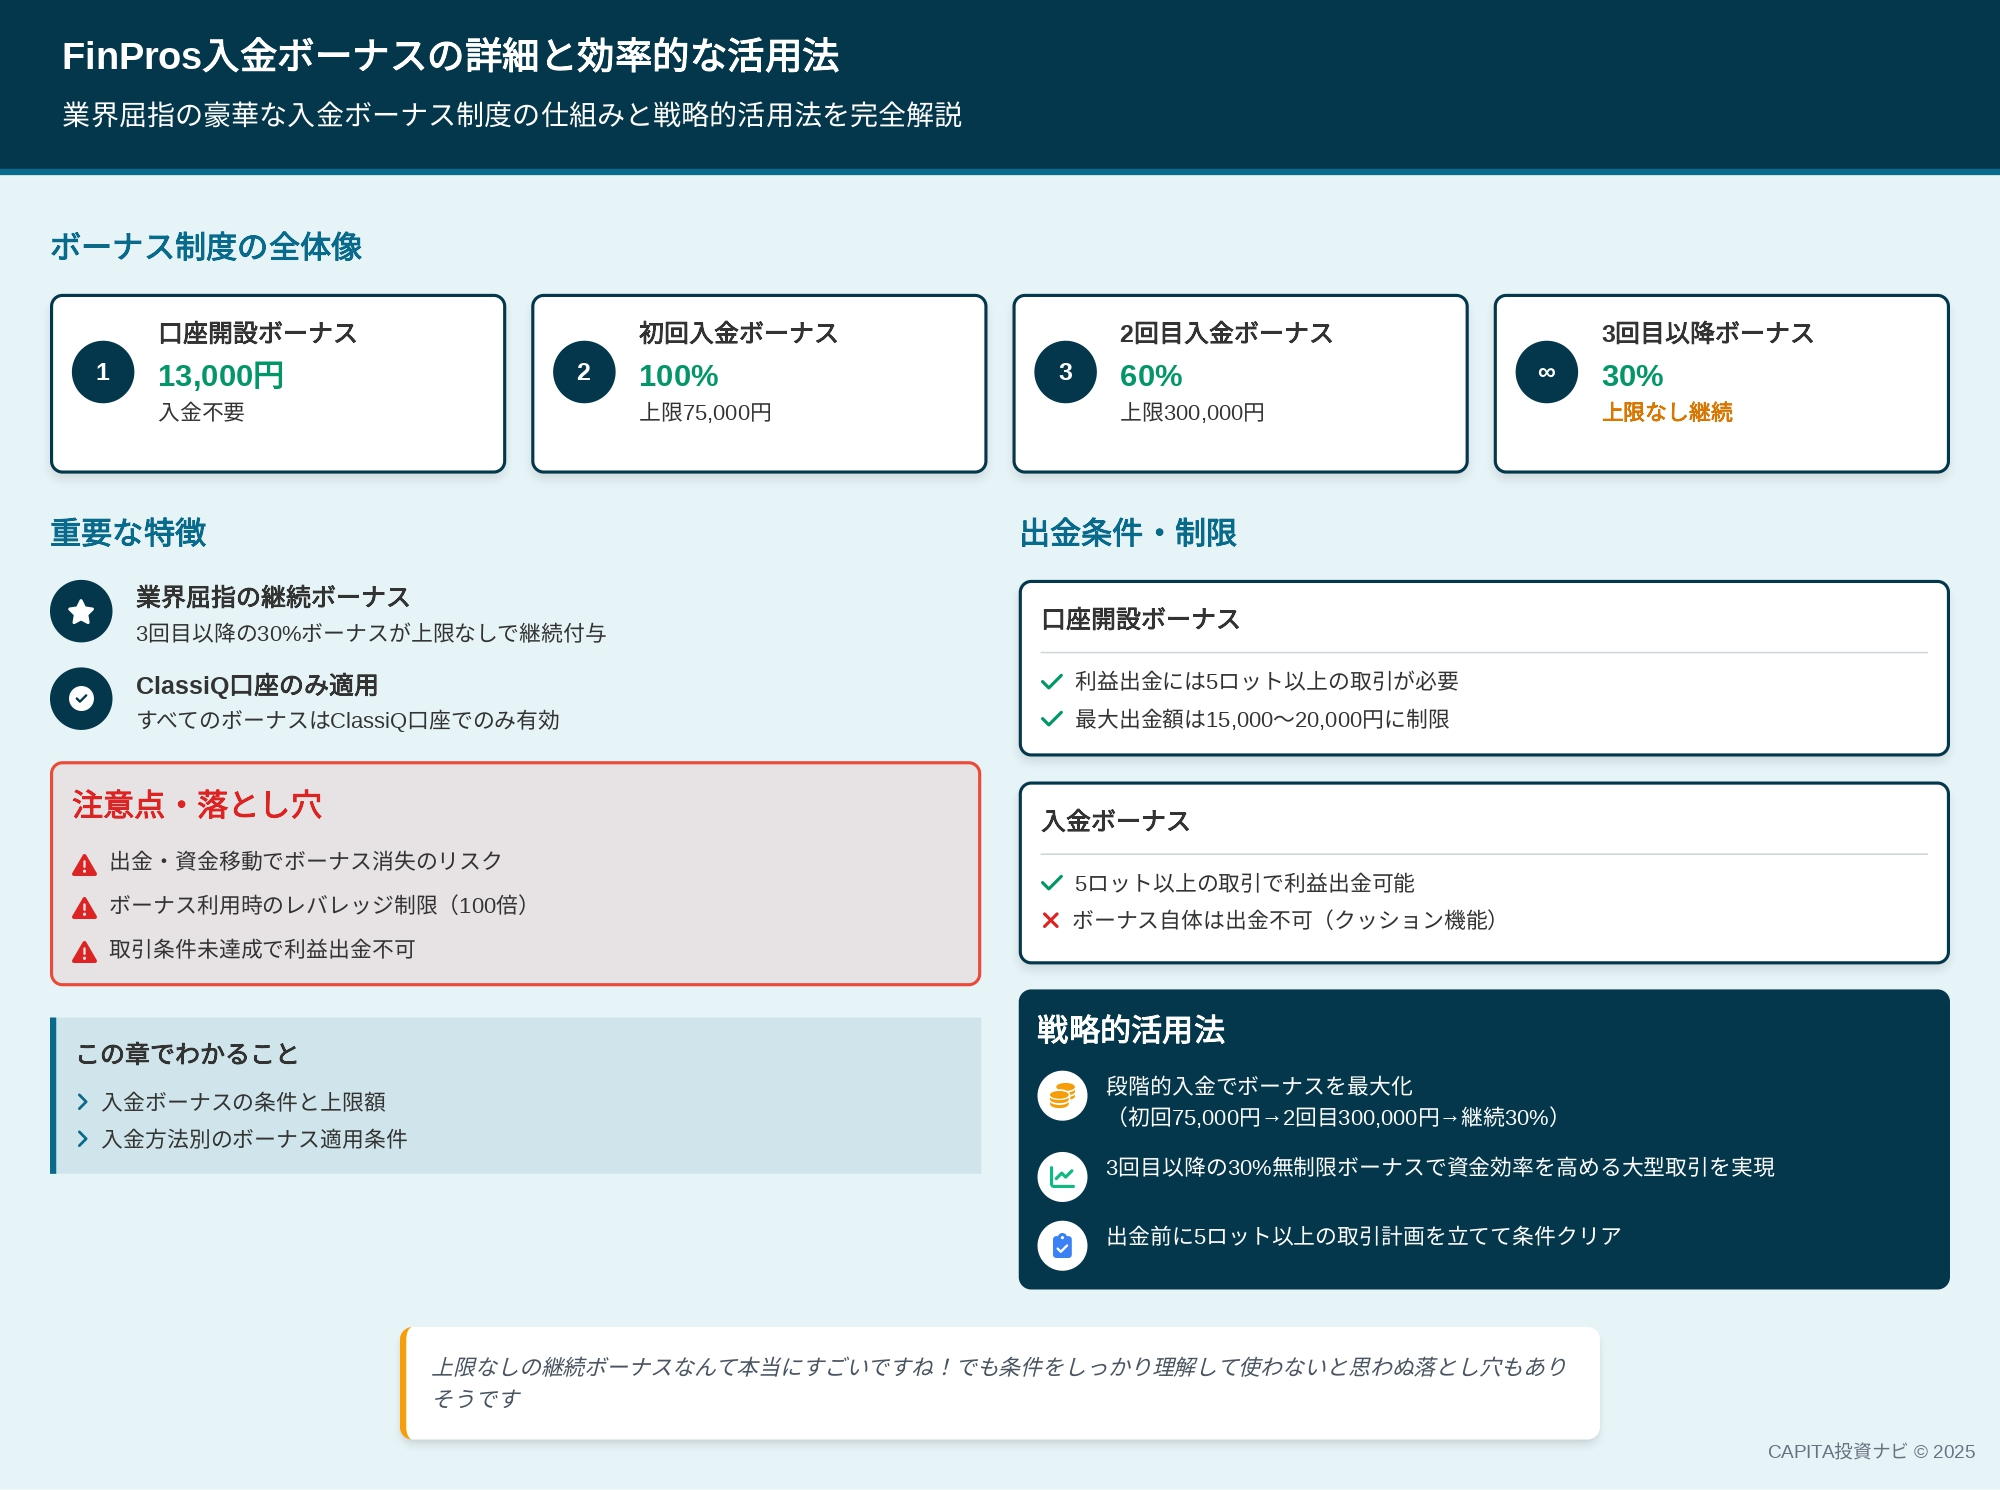Viewport: 2000px width, 1490px height.
Task: Click the infinity symbol circle badge
Action: [x=1546, y=372]
